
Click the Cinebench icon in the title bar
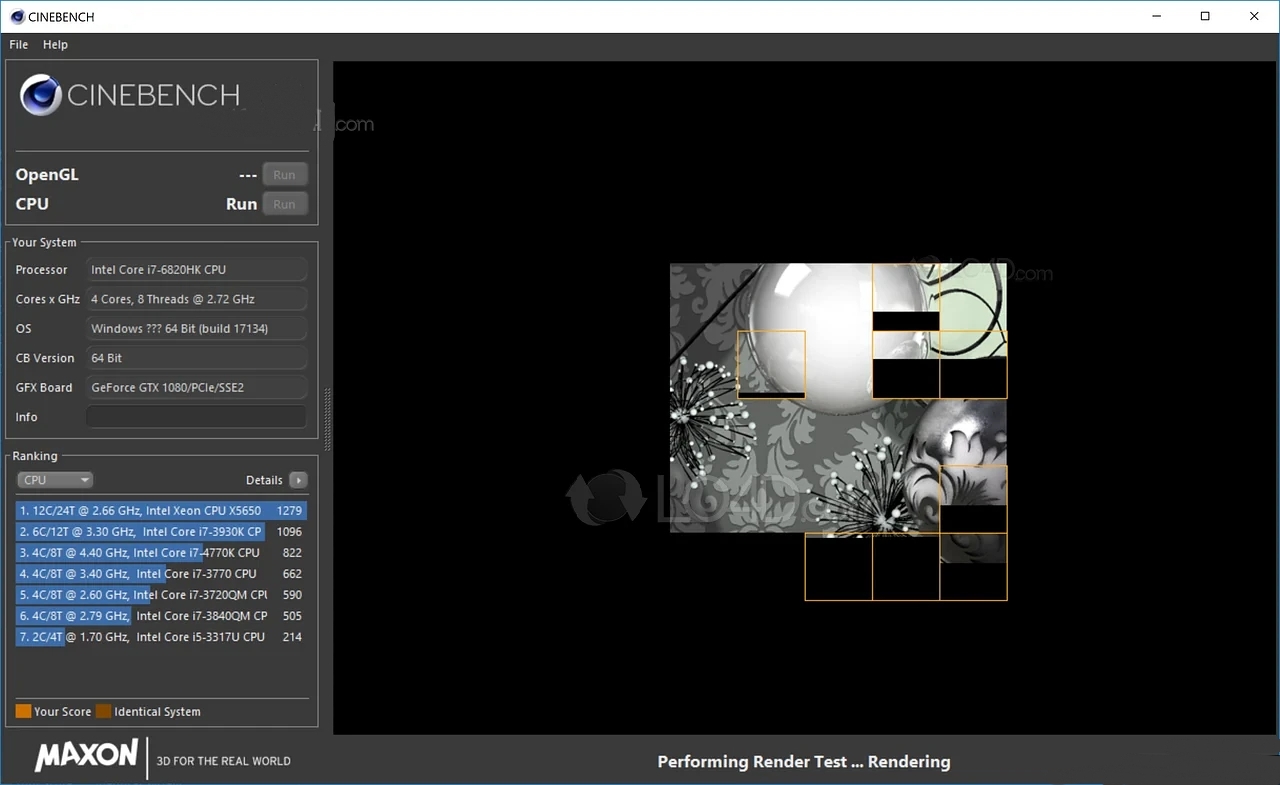click(16, 16)
